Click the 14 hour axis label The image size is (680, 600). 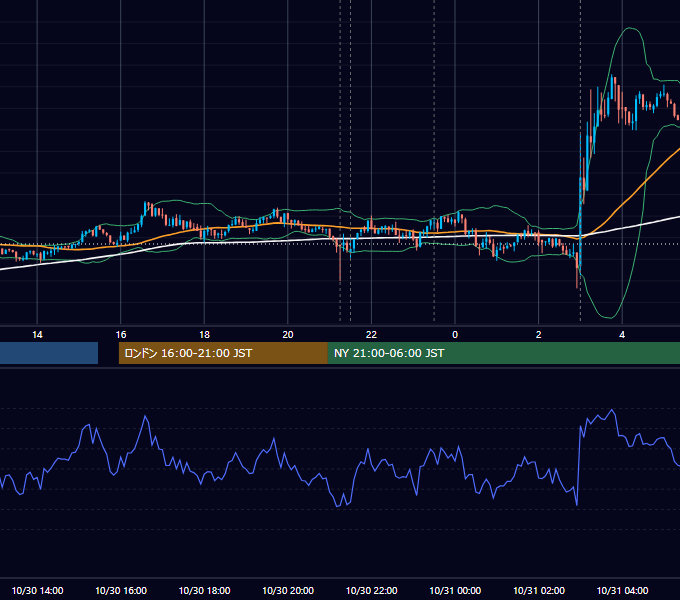pos(37,335)
